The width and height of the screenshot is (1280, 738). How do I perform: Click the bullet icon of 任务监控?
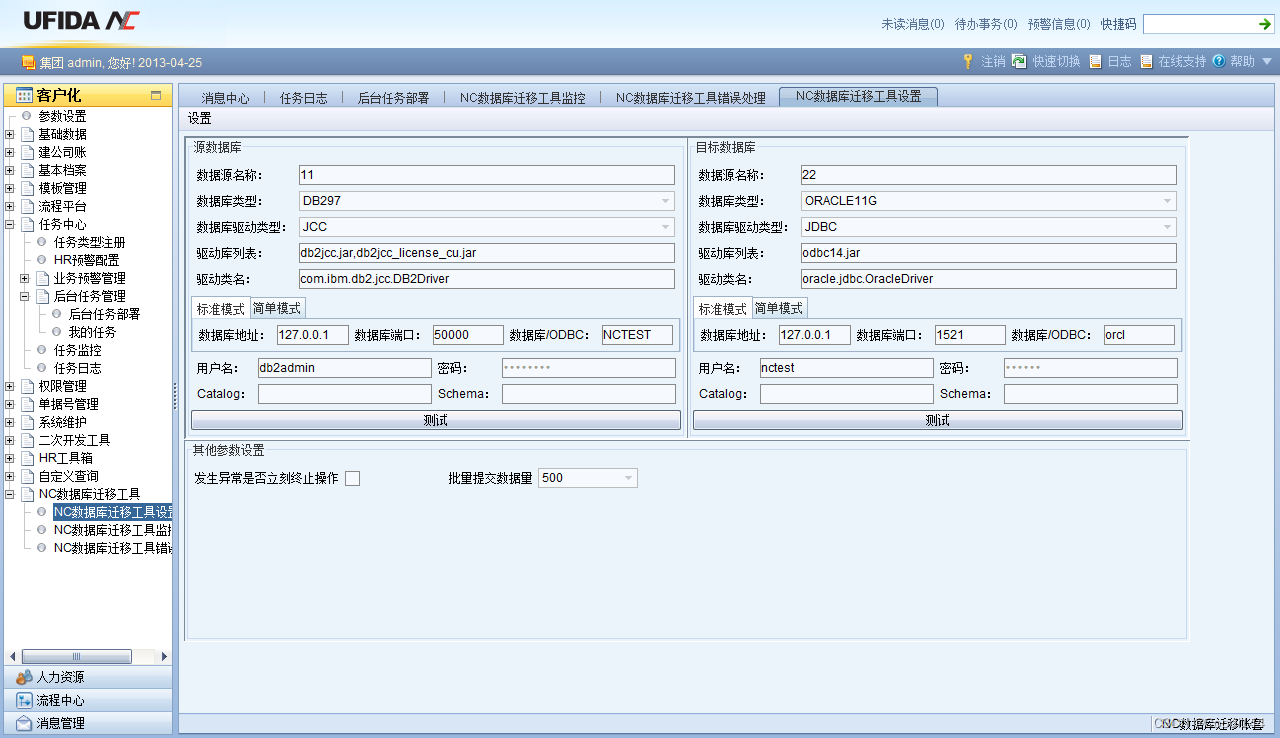tap(42, 350)
